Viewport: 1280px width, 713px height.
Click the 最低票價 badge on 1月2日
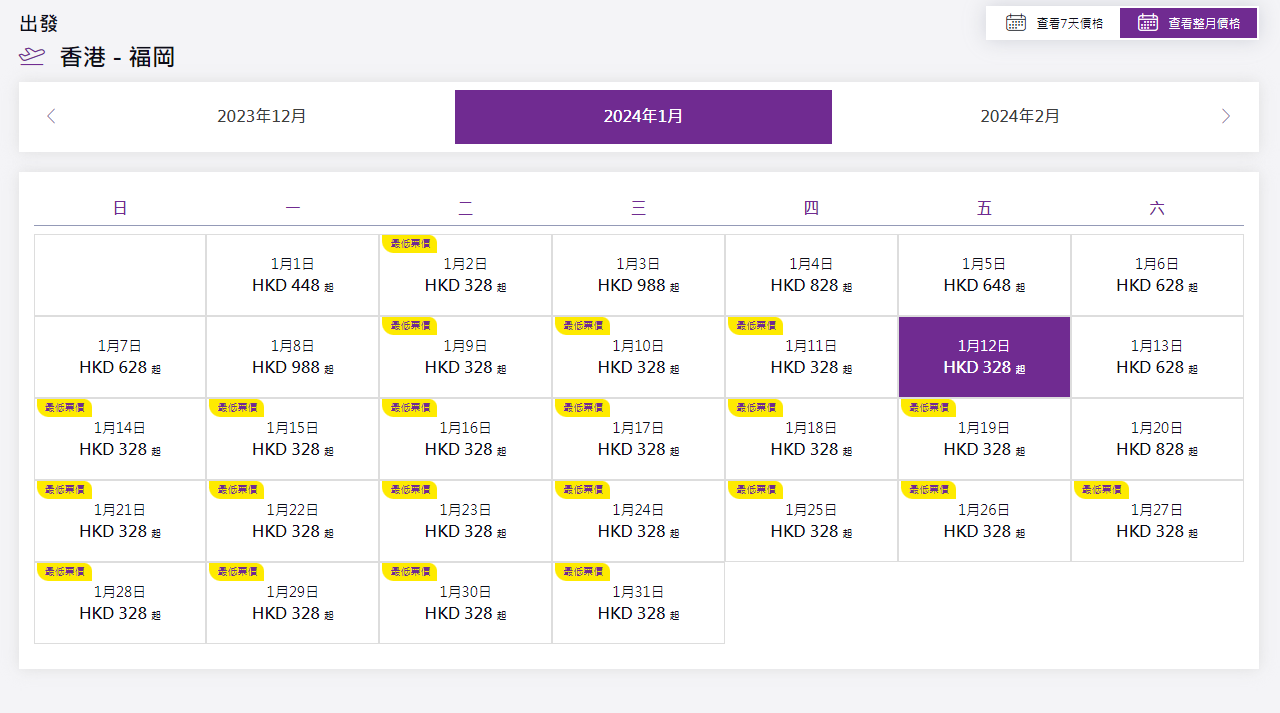[x=410, y=243]
